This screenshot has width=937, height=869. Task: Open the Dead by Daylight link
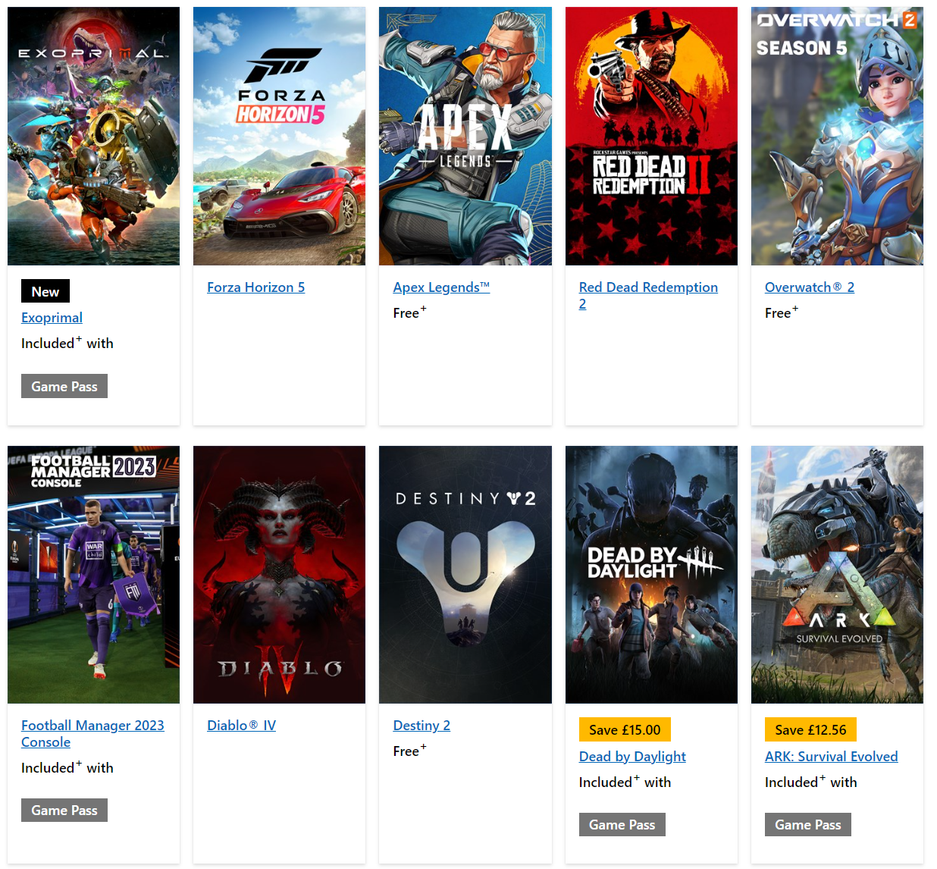632,757
